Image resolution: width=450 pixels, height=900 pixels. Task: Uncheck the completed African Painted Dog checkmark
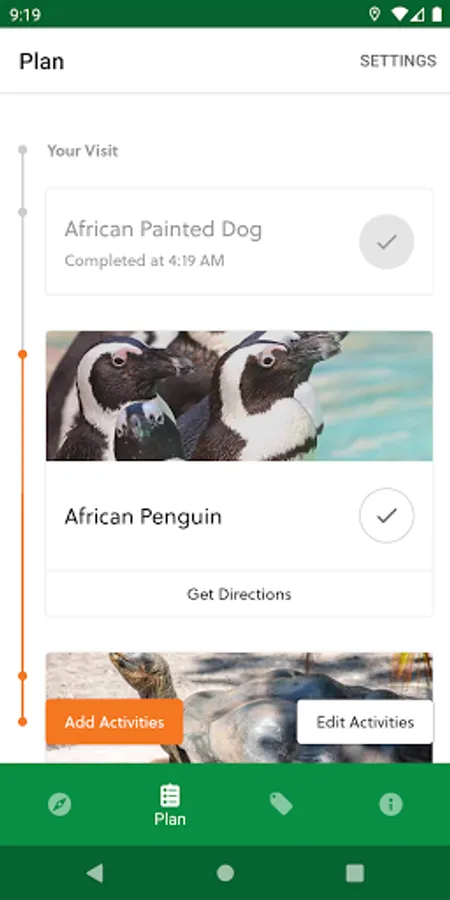coord(386,242)
